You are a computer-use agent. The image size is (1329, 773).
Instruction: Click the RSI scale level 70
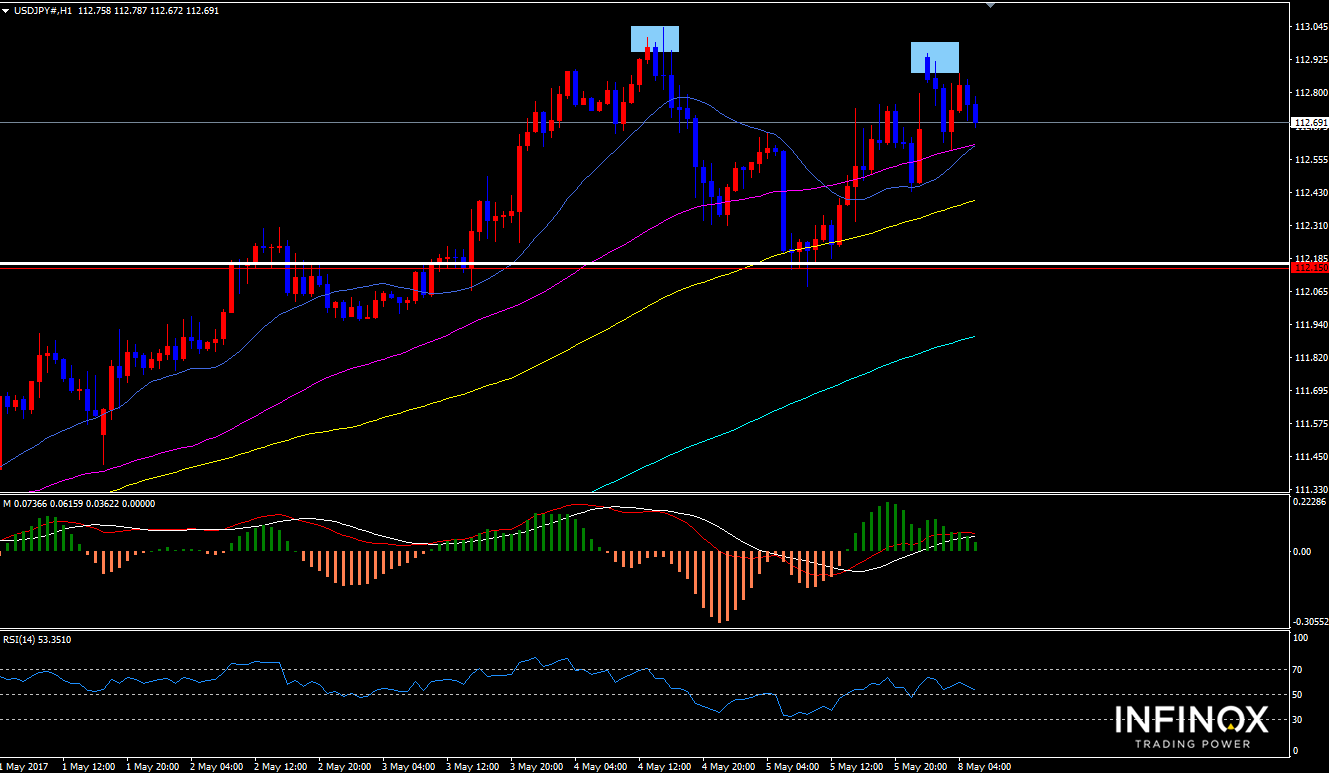[1299, 669]
